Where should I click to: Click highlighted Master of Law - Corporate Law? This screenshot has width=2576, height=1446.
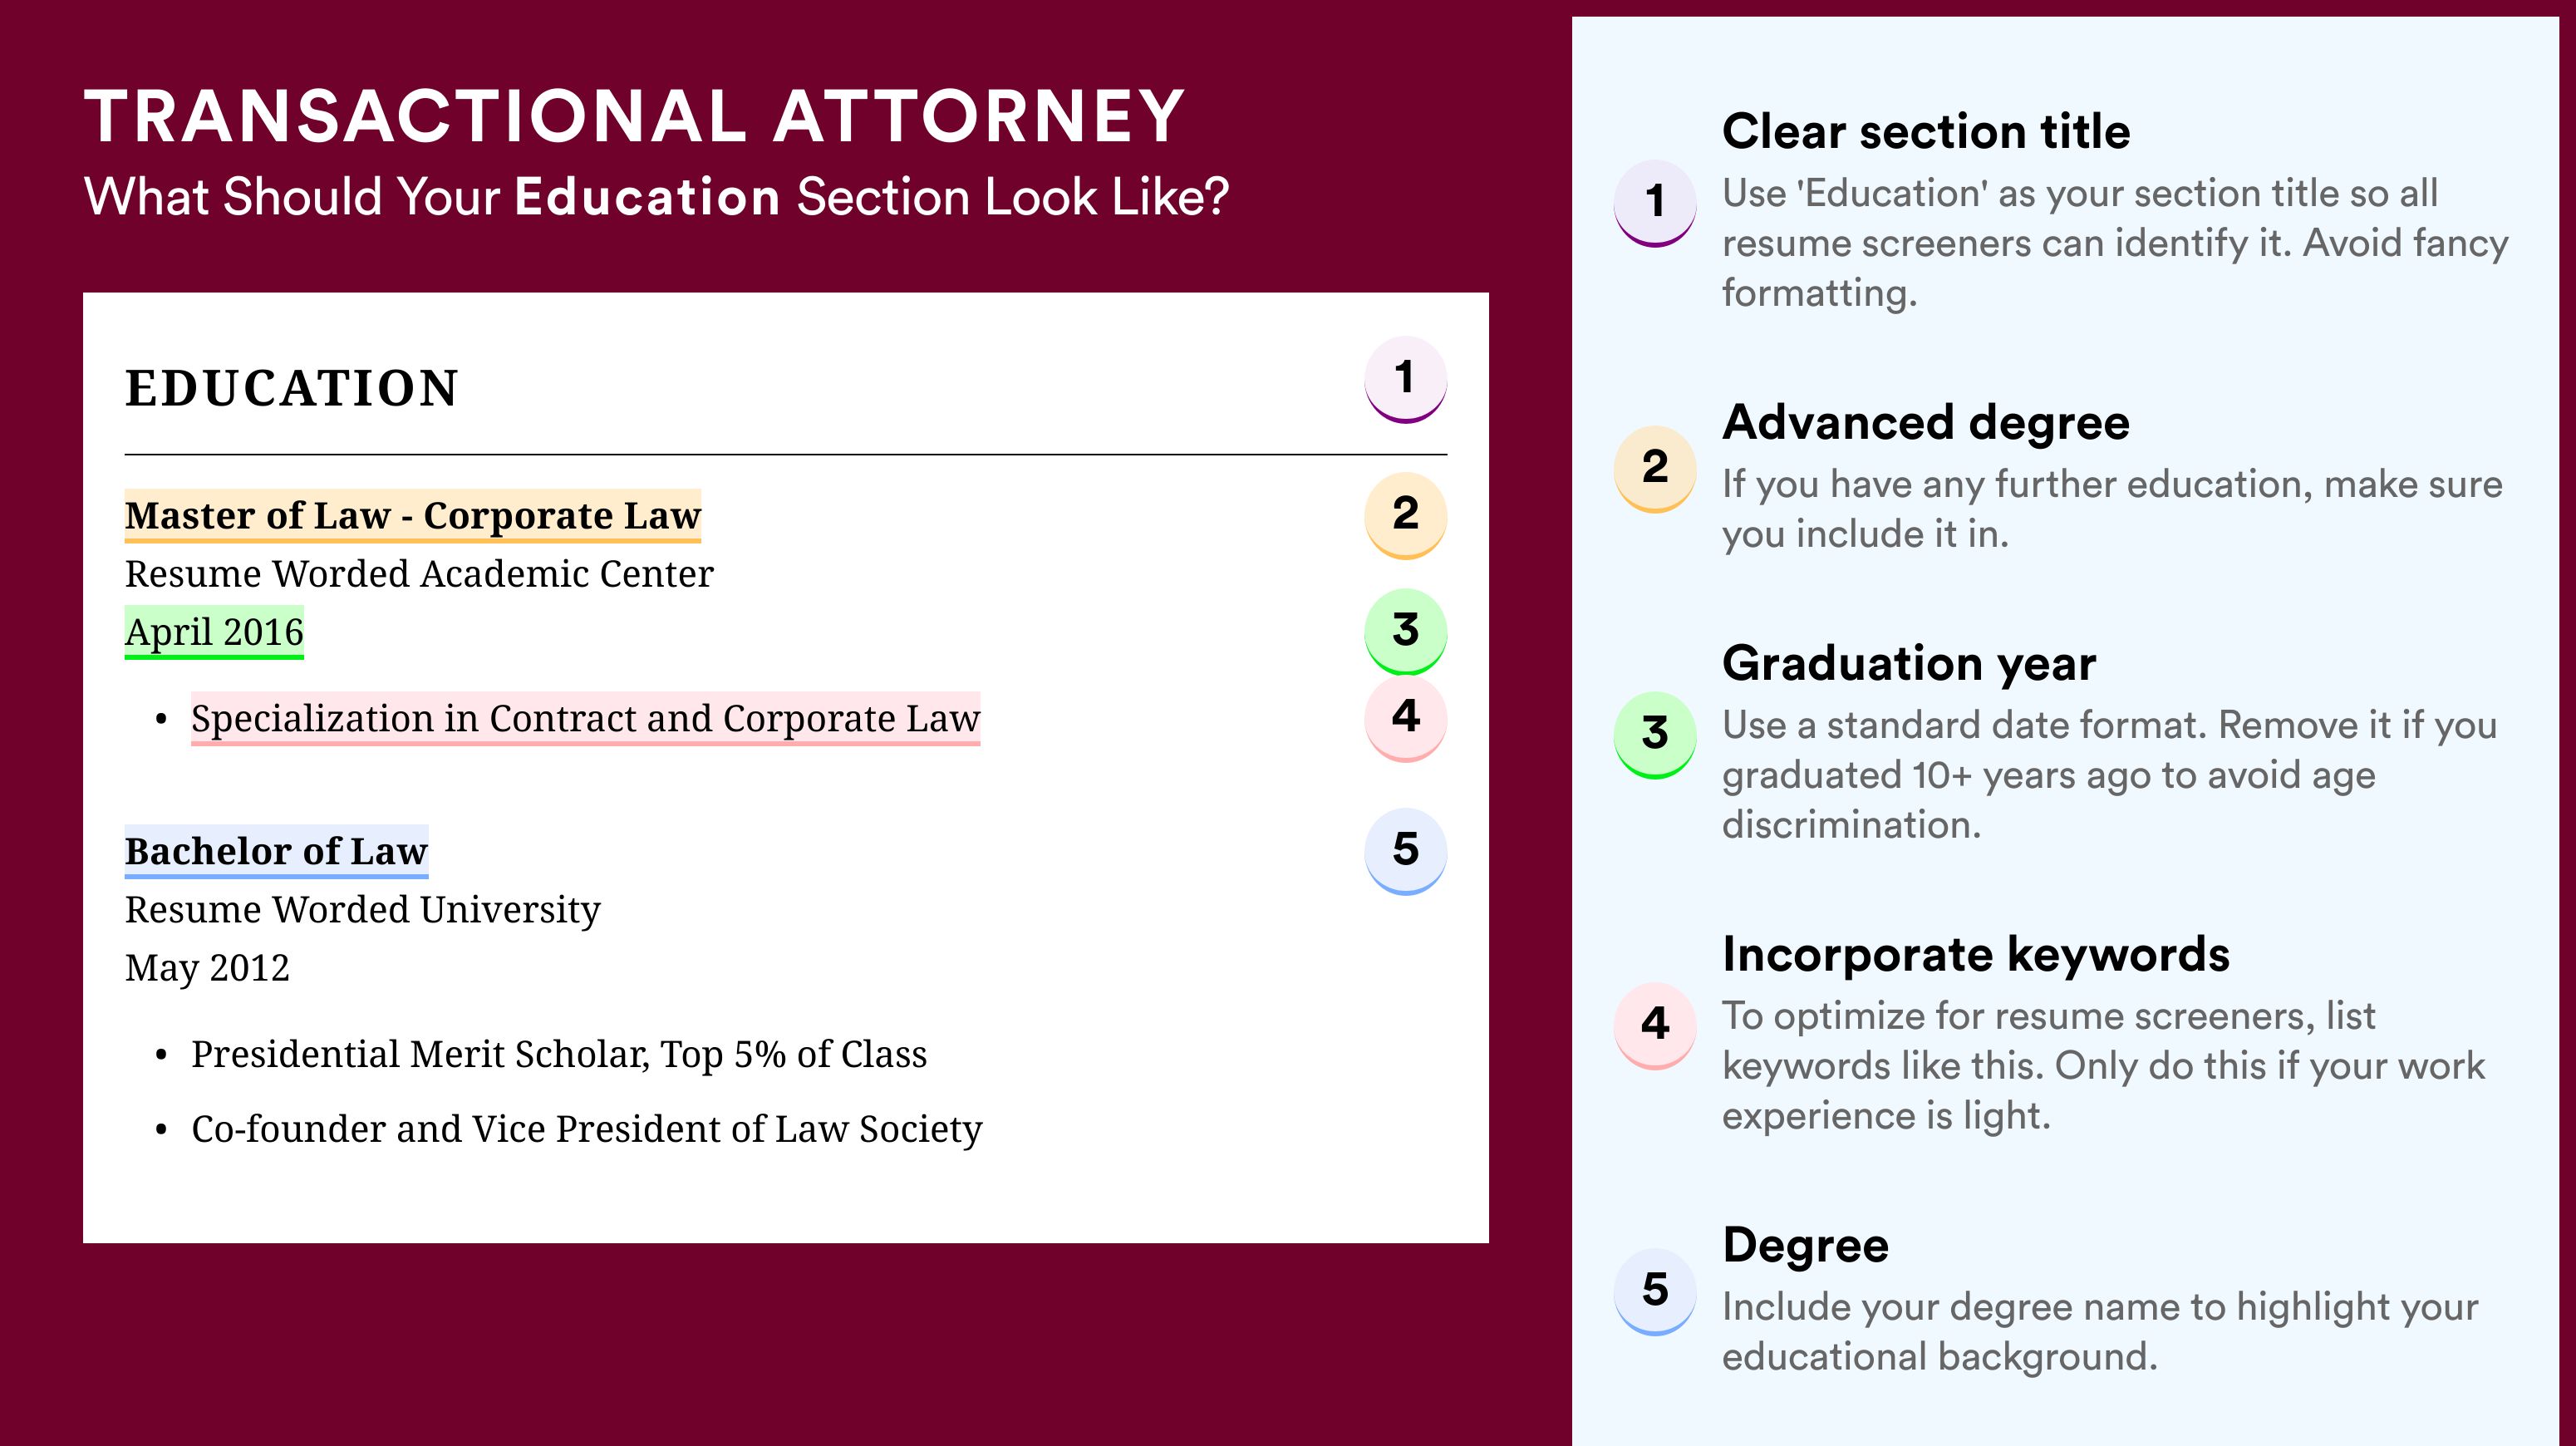pos(413,516)
